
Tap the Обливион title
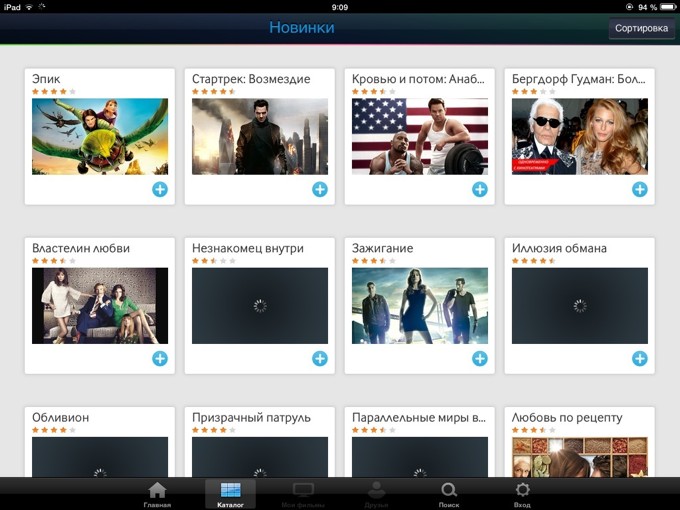[x=60, y=417]
